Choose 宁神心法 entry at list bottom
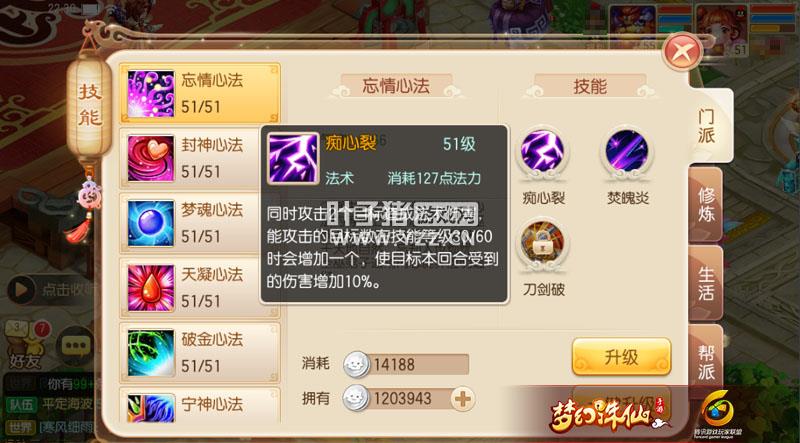This screenshot has height=443, width=800. pos(200,405)
